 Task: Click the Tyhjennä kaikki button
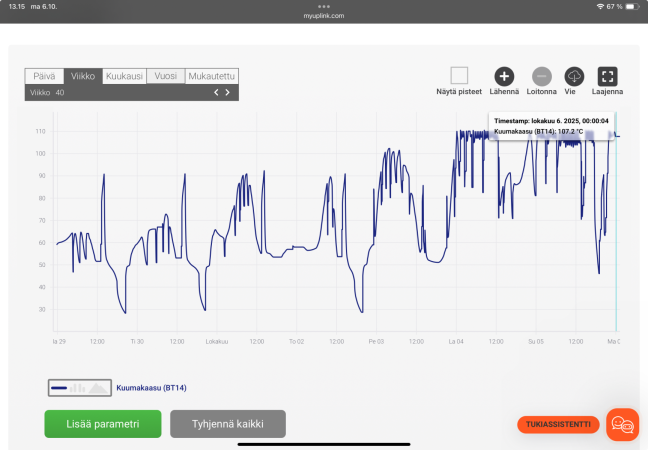click(228, 424)
